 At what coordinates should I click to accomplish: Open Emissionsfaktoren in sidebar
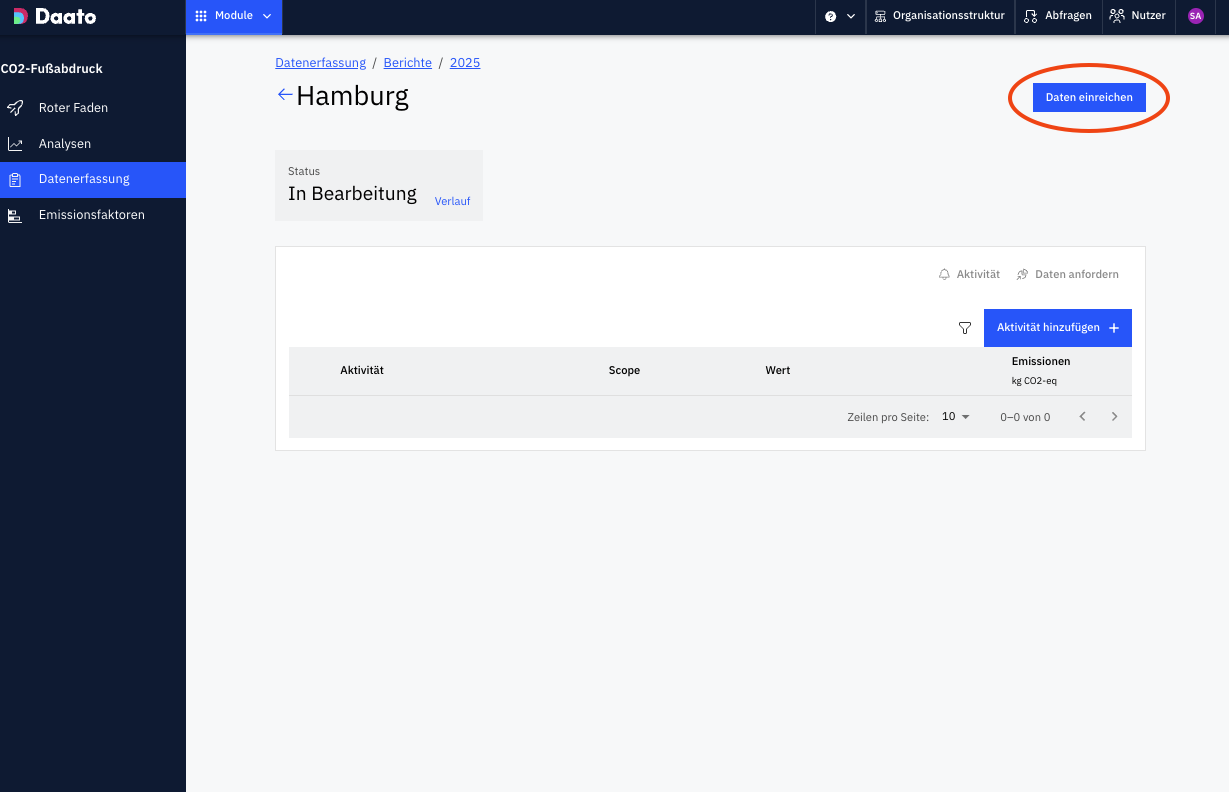pyautogui.click(x=93, y=215)
